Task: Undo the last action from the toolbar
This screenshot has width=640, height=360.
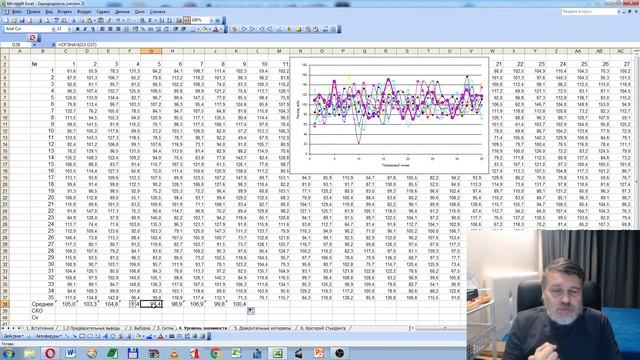Action: point(118,20)
